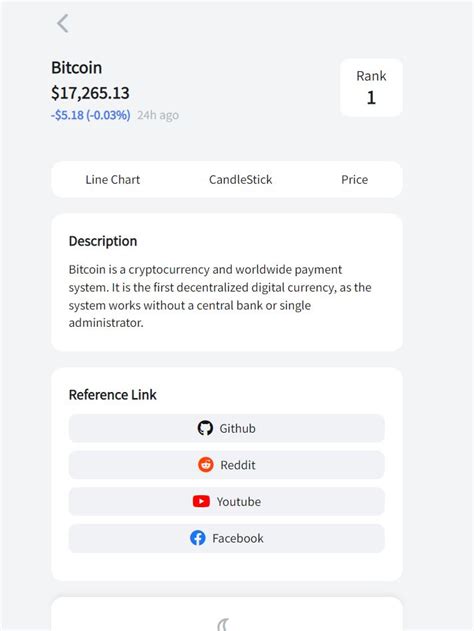
Task: Click the GitHub octocat logo icon
Action: point(205,428)
